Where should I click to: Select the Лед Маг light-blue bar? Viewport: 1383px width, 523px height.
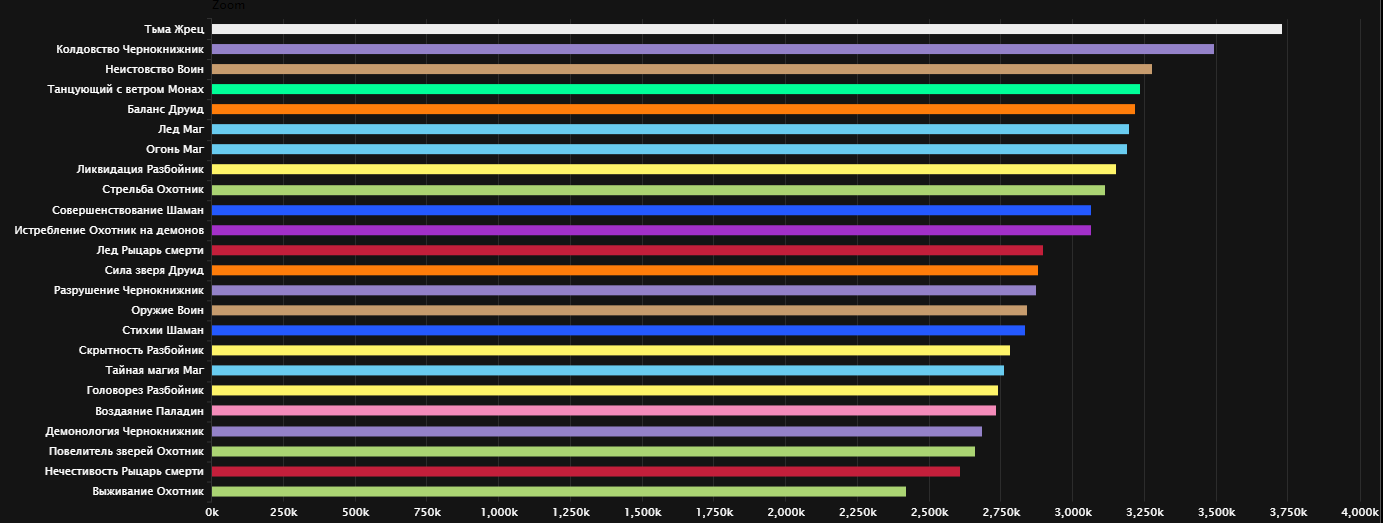coord(670,129)
